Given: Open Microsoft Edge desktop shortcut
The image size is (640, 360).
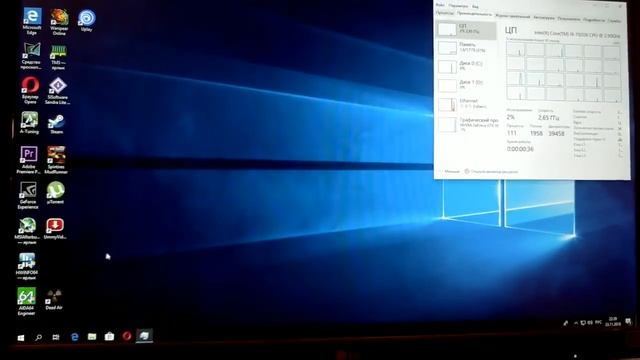Looking at the screenshot, I should 32,21.
